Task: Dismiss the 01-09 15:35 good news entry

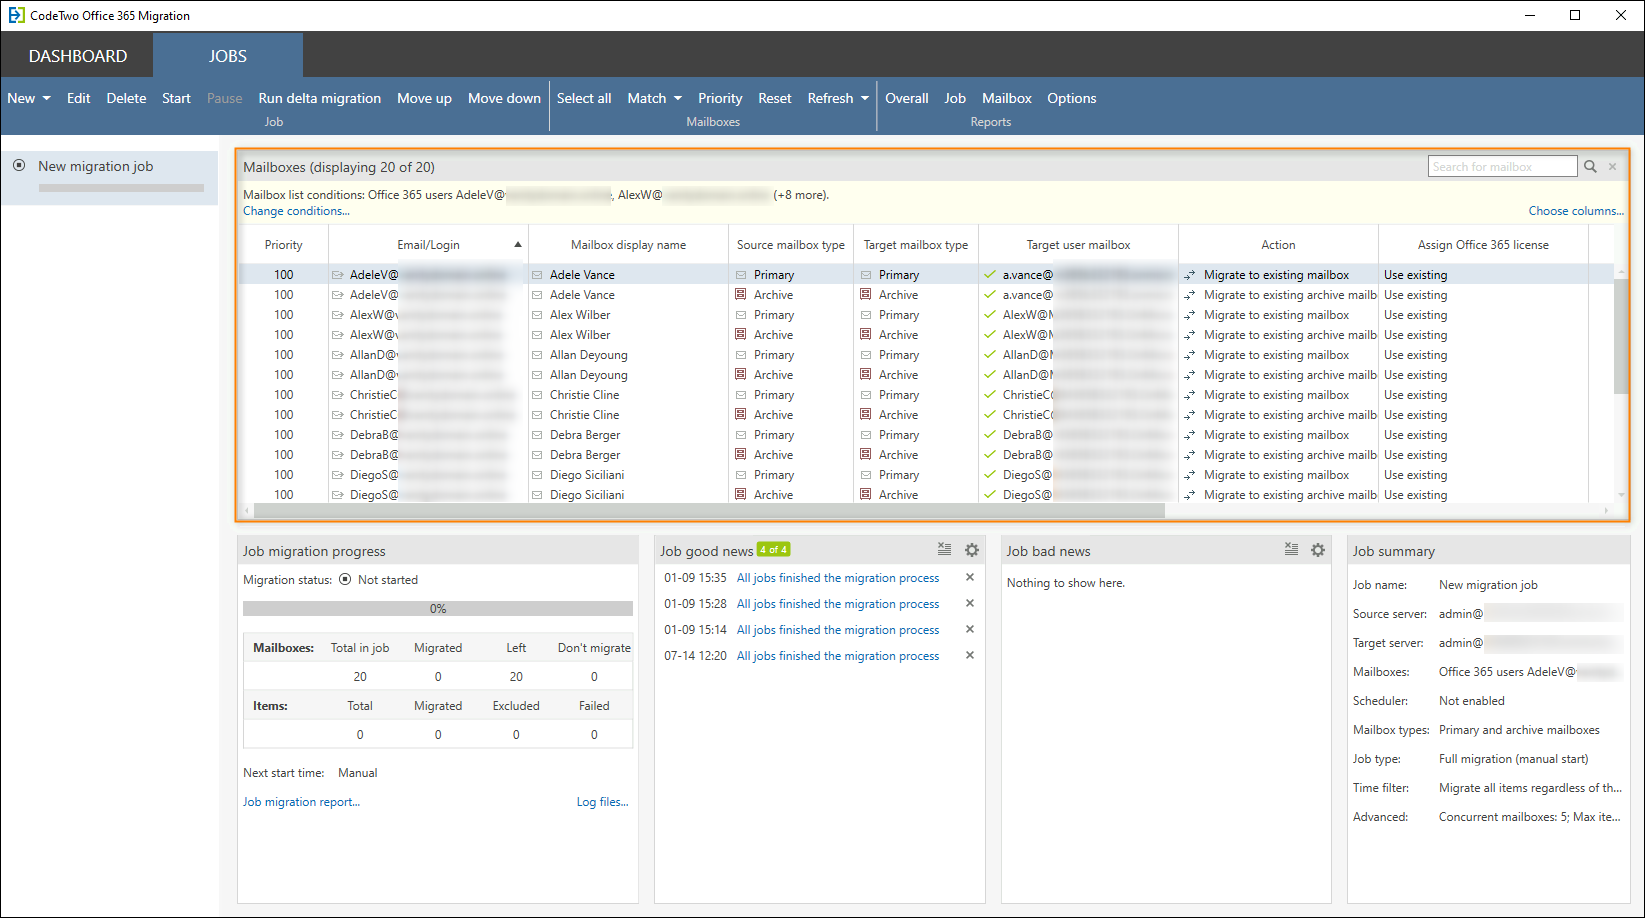Action: coord(970,577)
